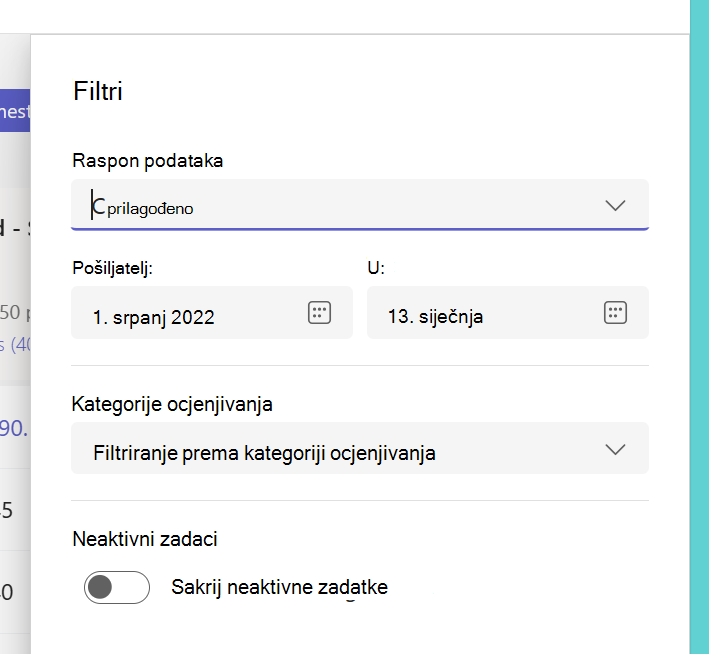Viewport: 709px width, 654px height.
Task: Click the Raspon podataka label
Action: [x=147, y=161]
